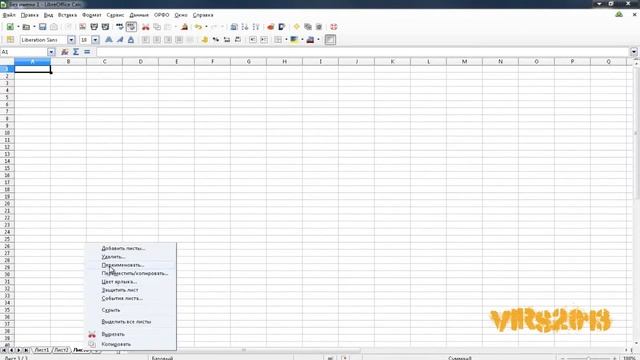The height and width of the screenshot is (360, 640).
Task: Toggle automatic spell checking
Action: point(131,27)
